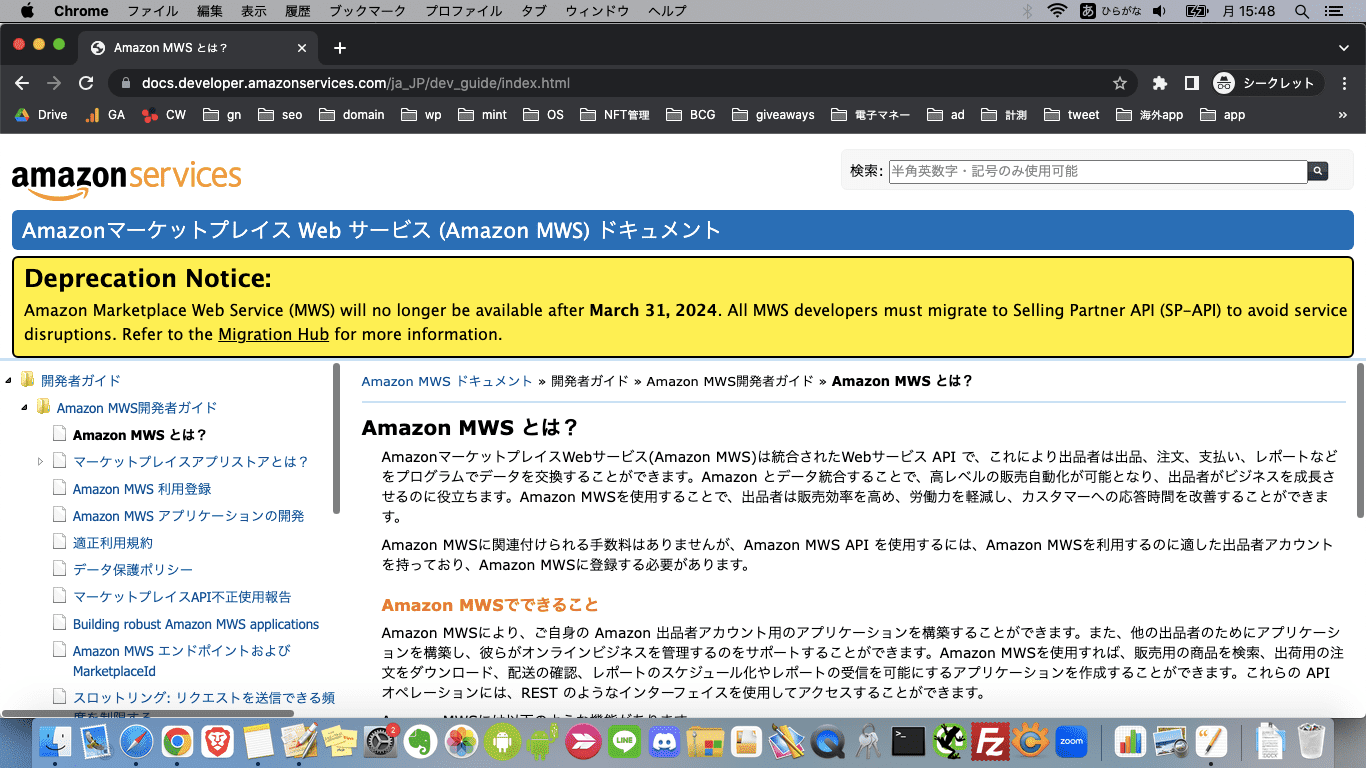Collapse the Amazon MWS開発者ガイド tree node
The height and width of the screenshot is (768, 1366).
pos(24,407)
